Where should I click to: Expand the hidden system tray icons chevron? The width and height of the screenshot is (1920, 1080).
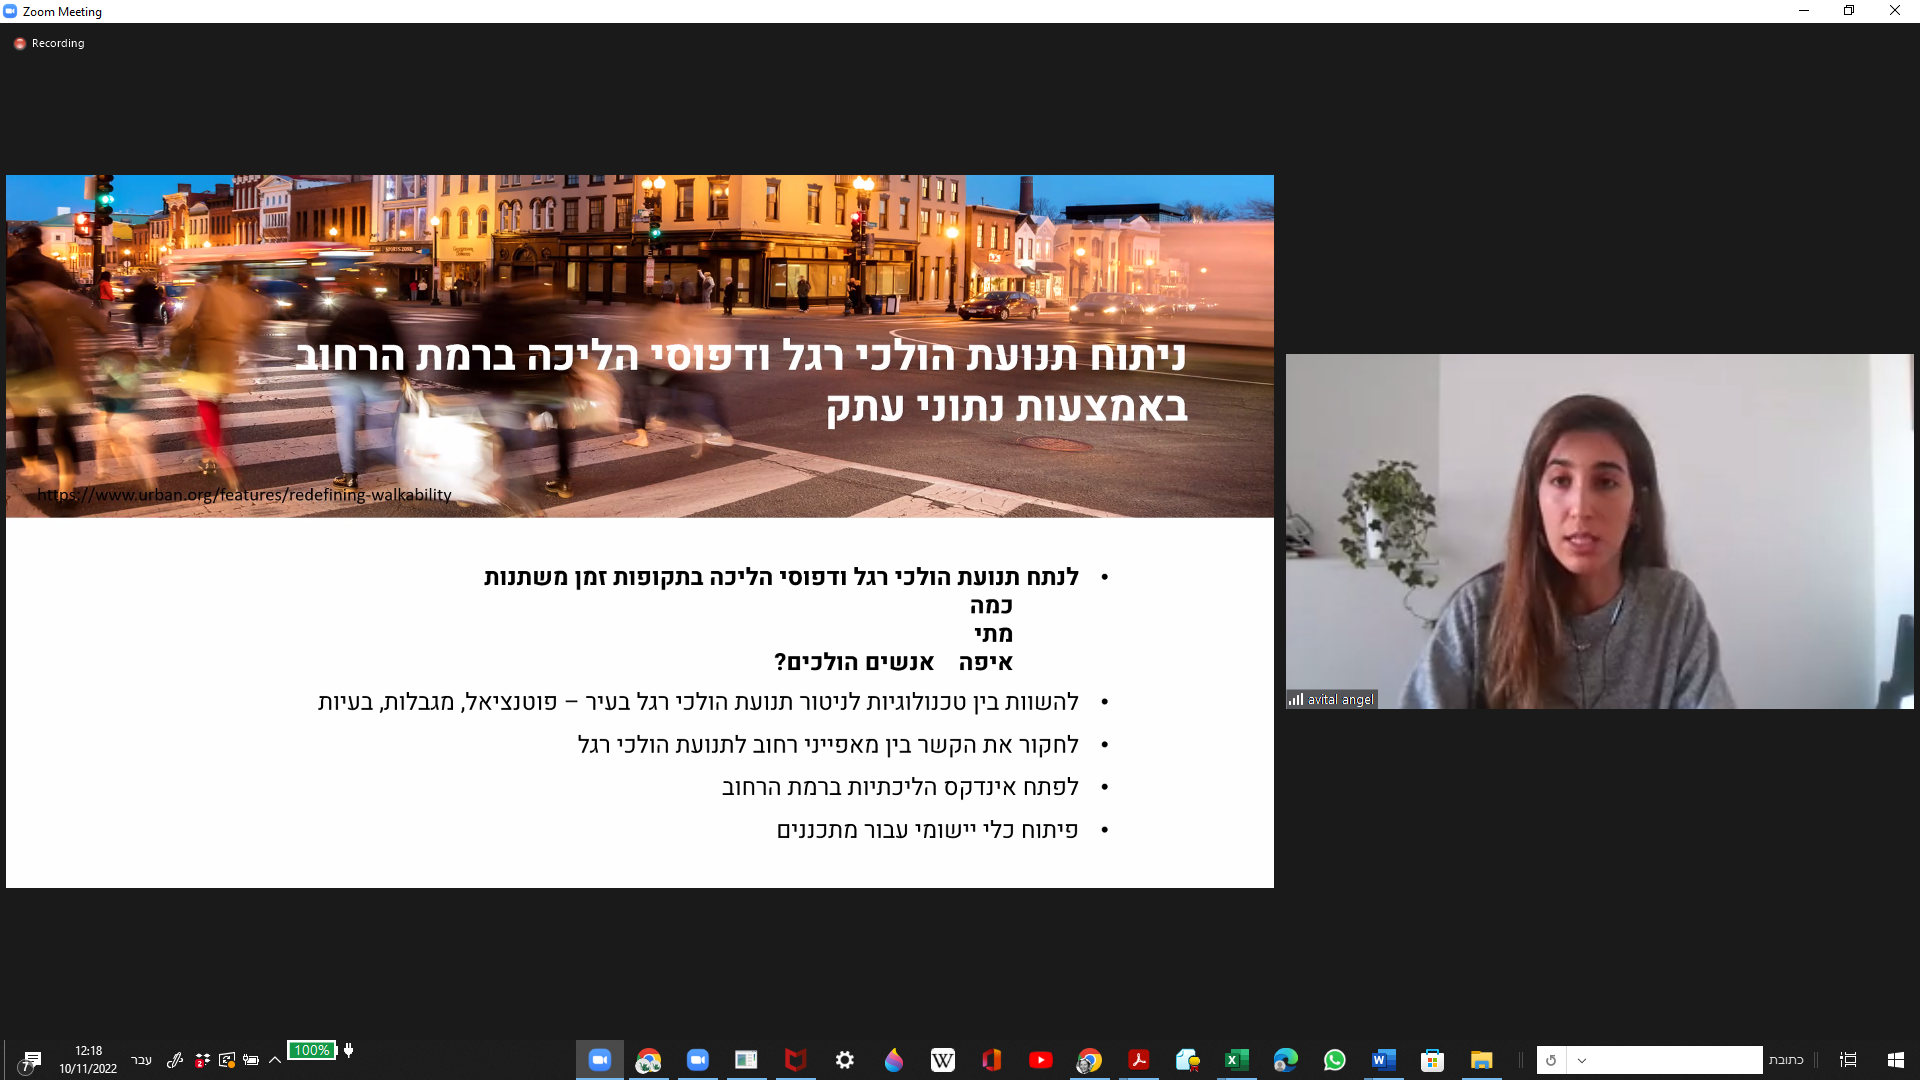(275, 1060)
